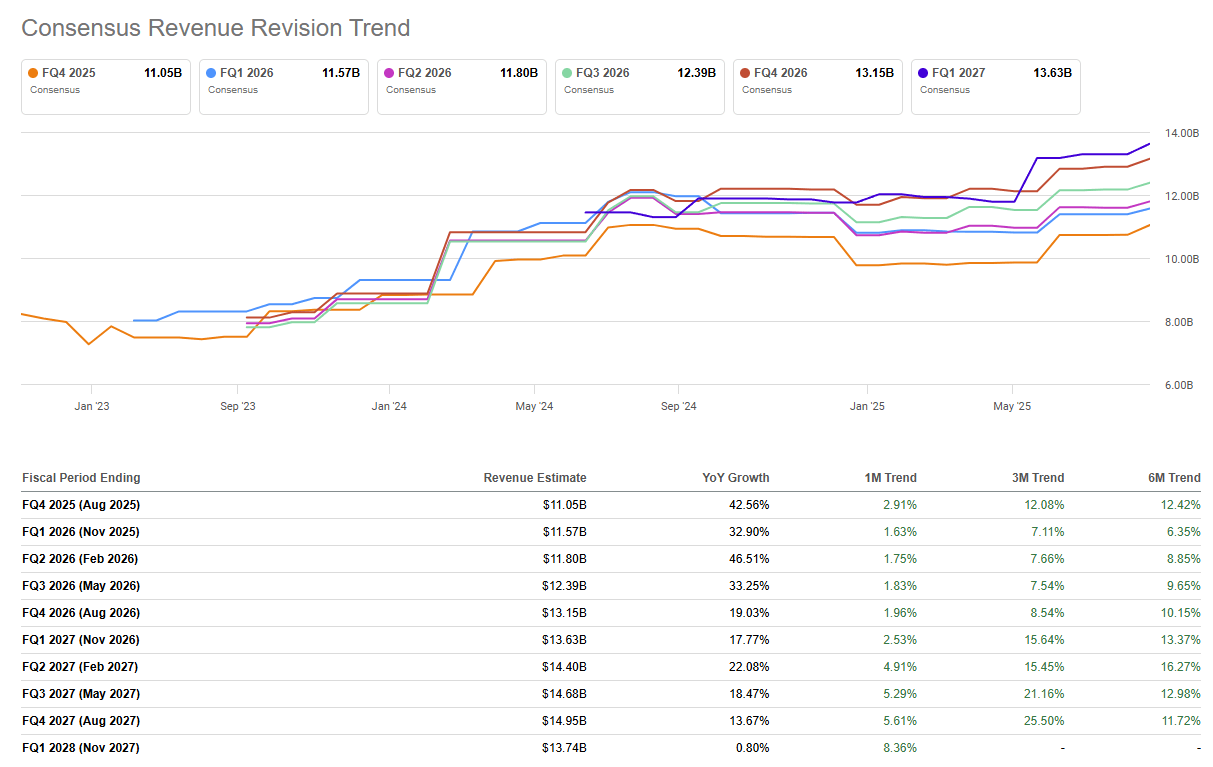Select the FQ2 2027 (Feb 2027) row label
This screenshot has width=1213, height=767.
pos(80,667)
